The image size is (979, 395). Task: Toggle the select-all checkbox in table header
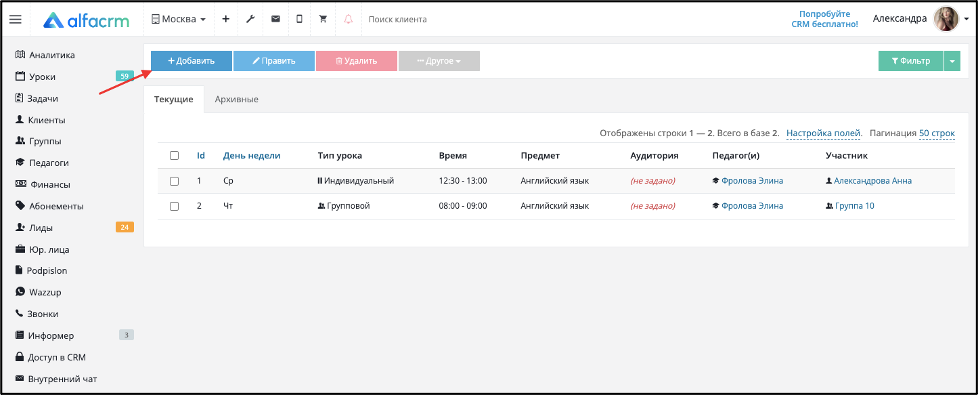click(x=175, y=155)
